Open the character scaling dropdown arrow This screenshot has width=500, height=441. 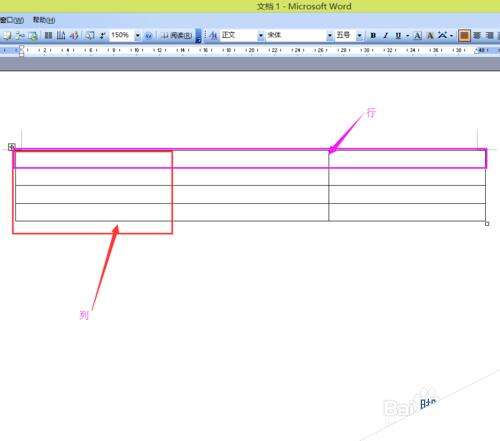pyautogui.click(x=451, y=35)
